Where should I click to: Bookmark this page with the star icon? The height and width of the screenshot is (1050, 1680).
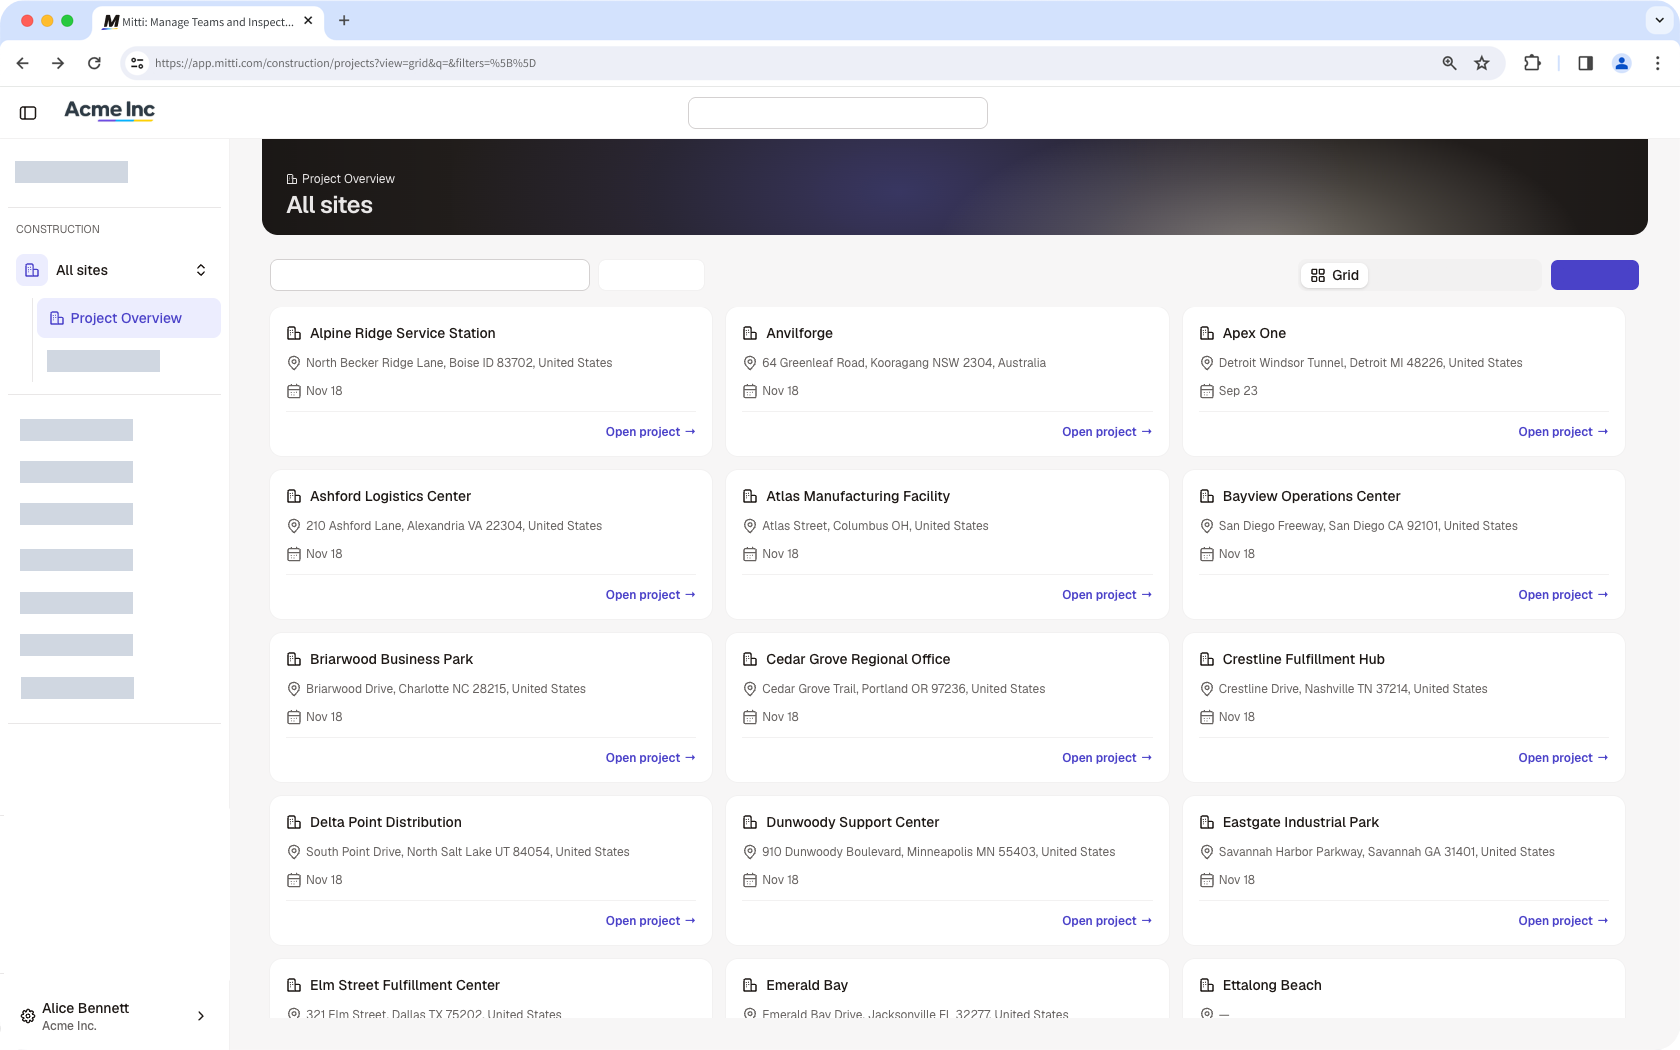click(x=1482, y=63)
